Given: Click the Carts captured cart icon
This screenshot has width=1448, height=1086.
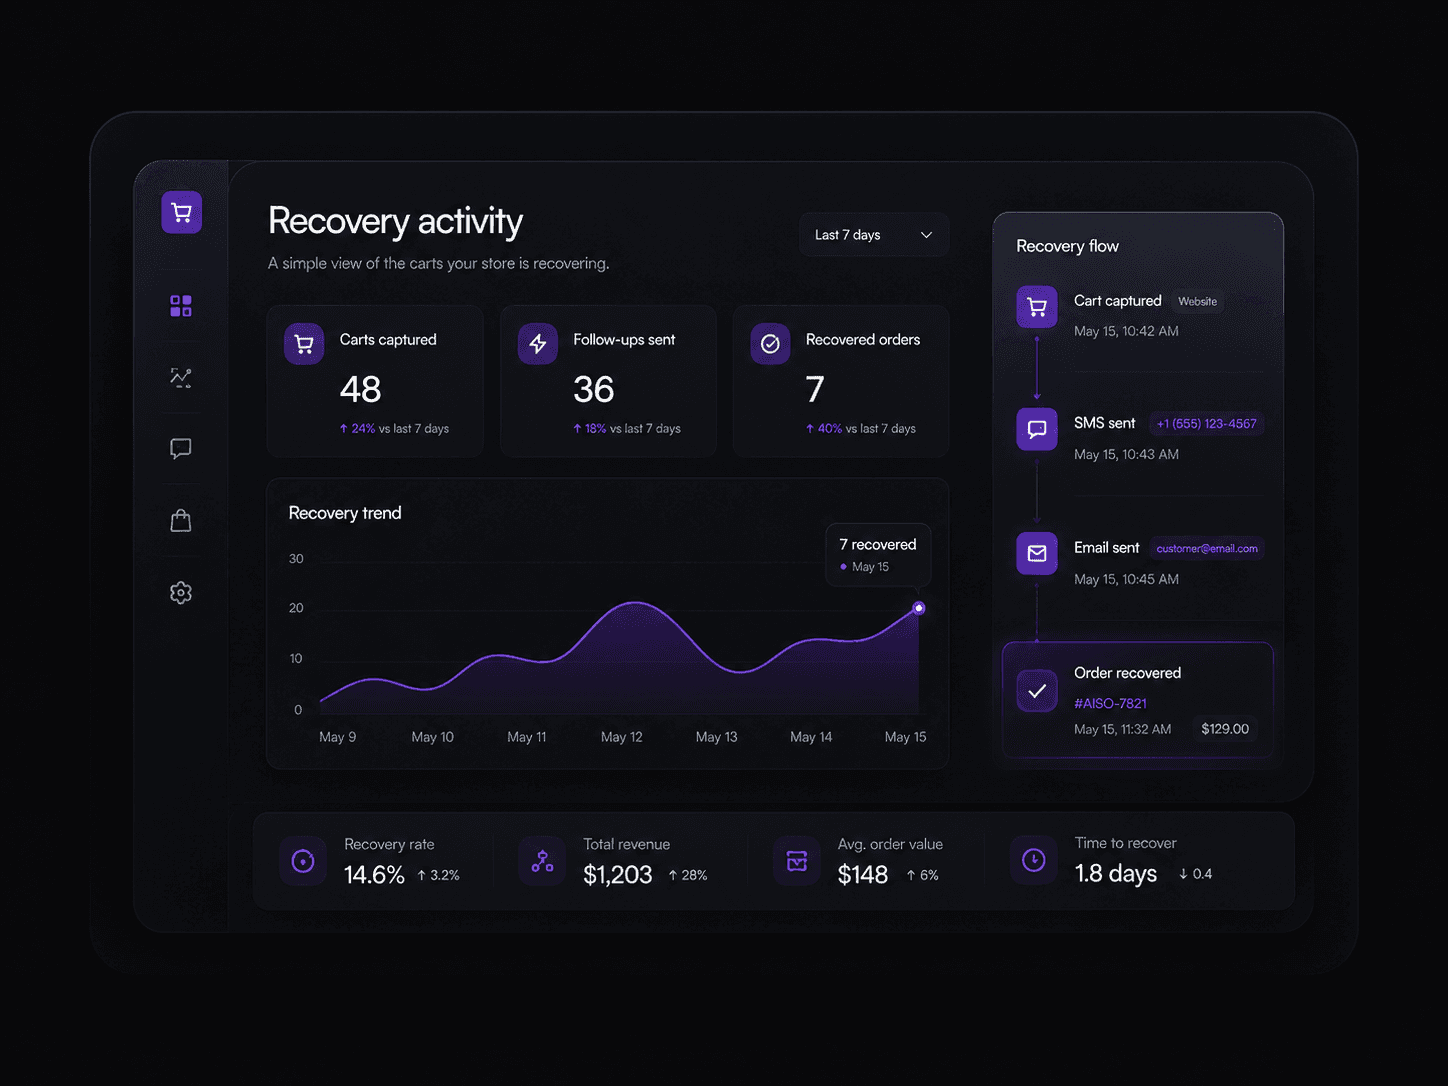Looking at the screenshot, I should (x=304, y=344).
